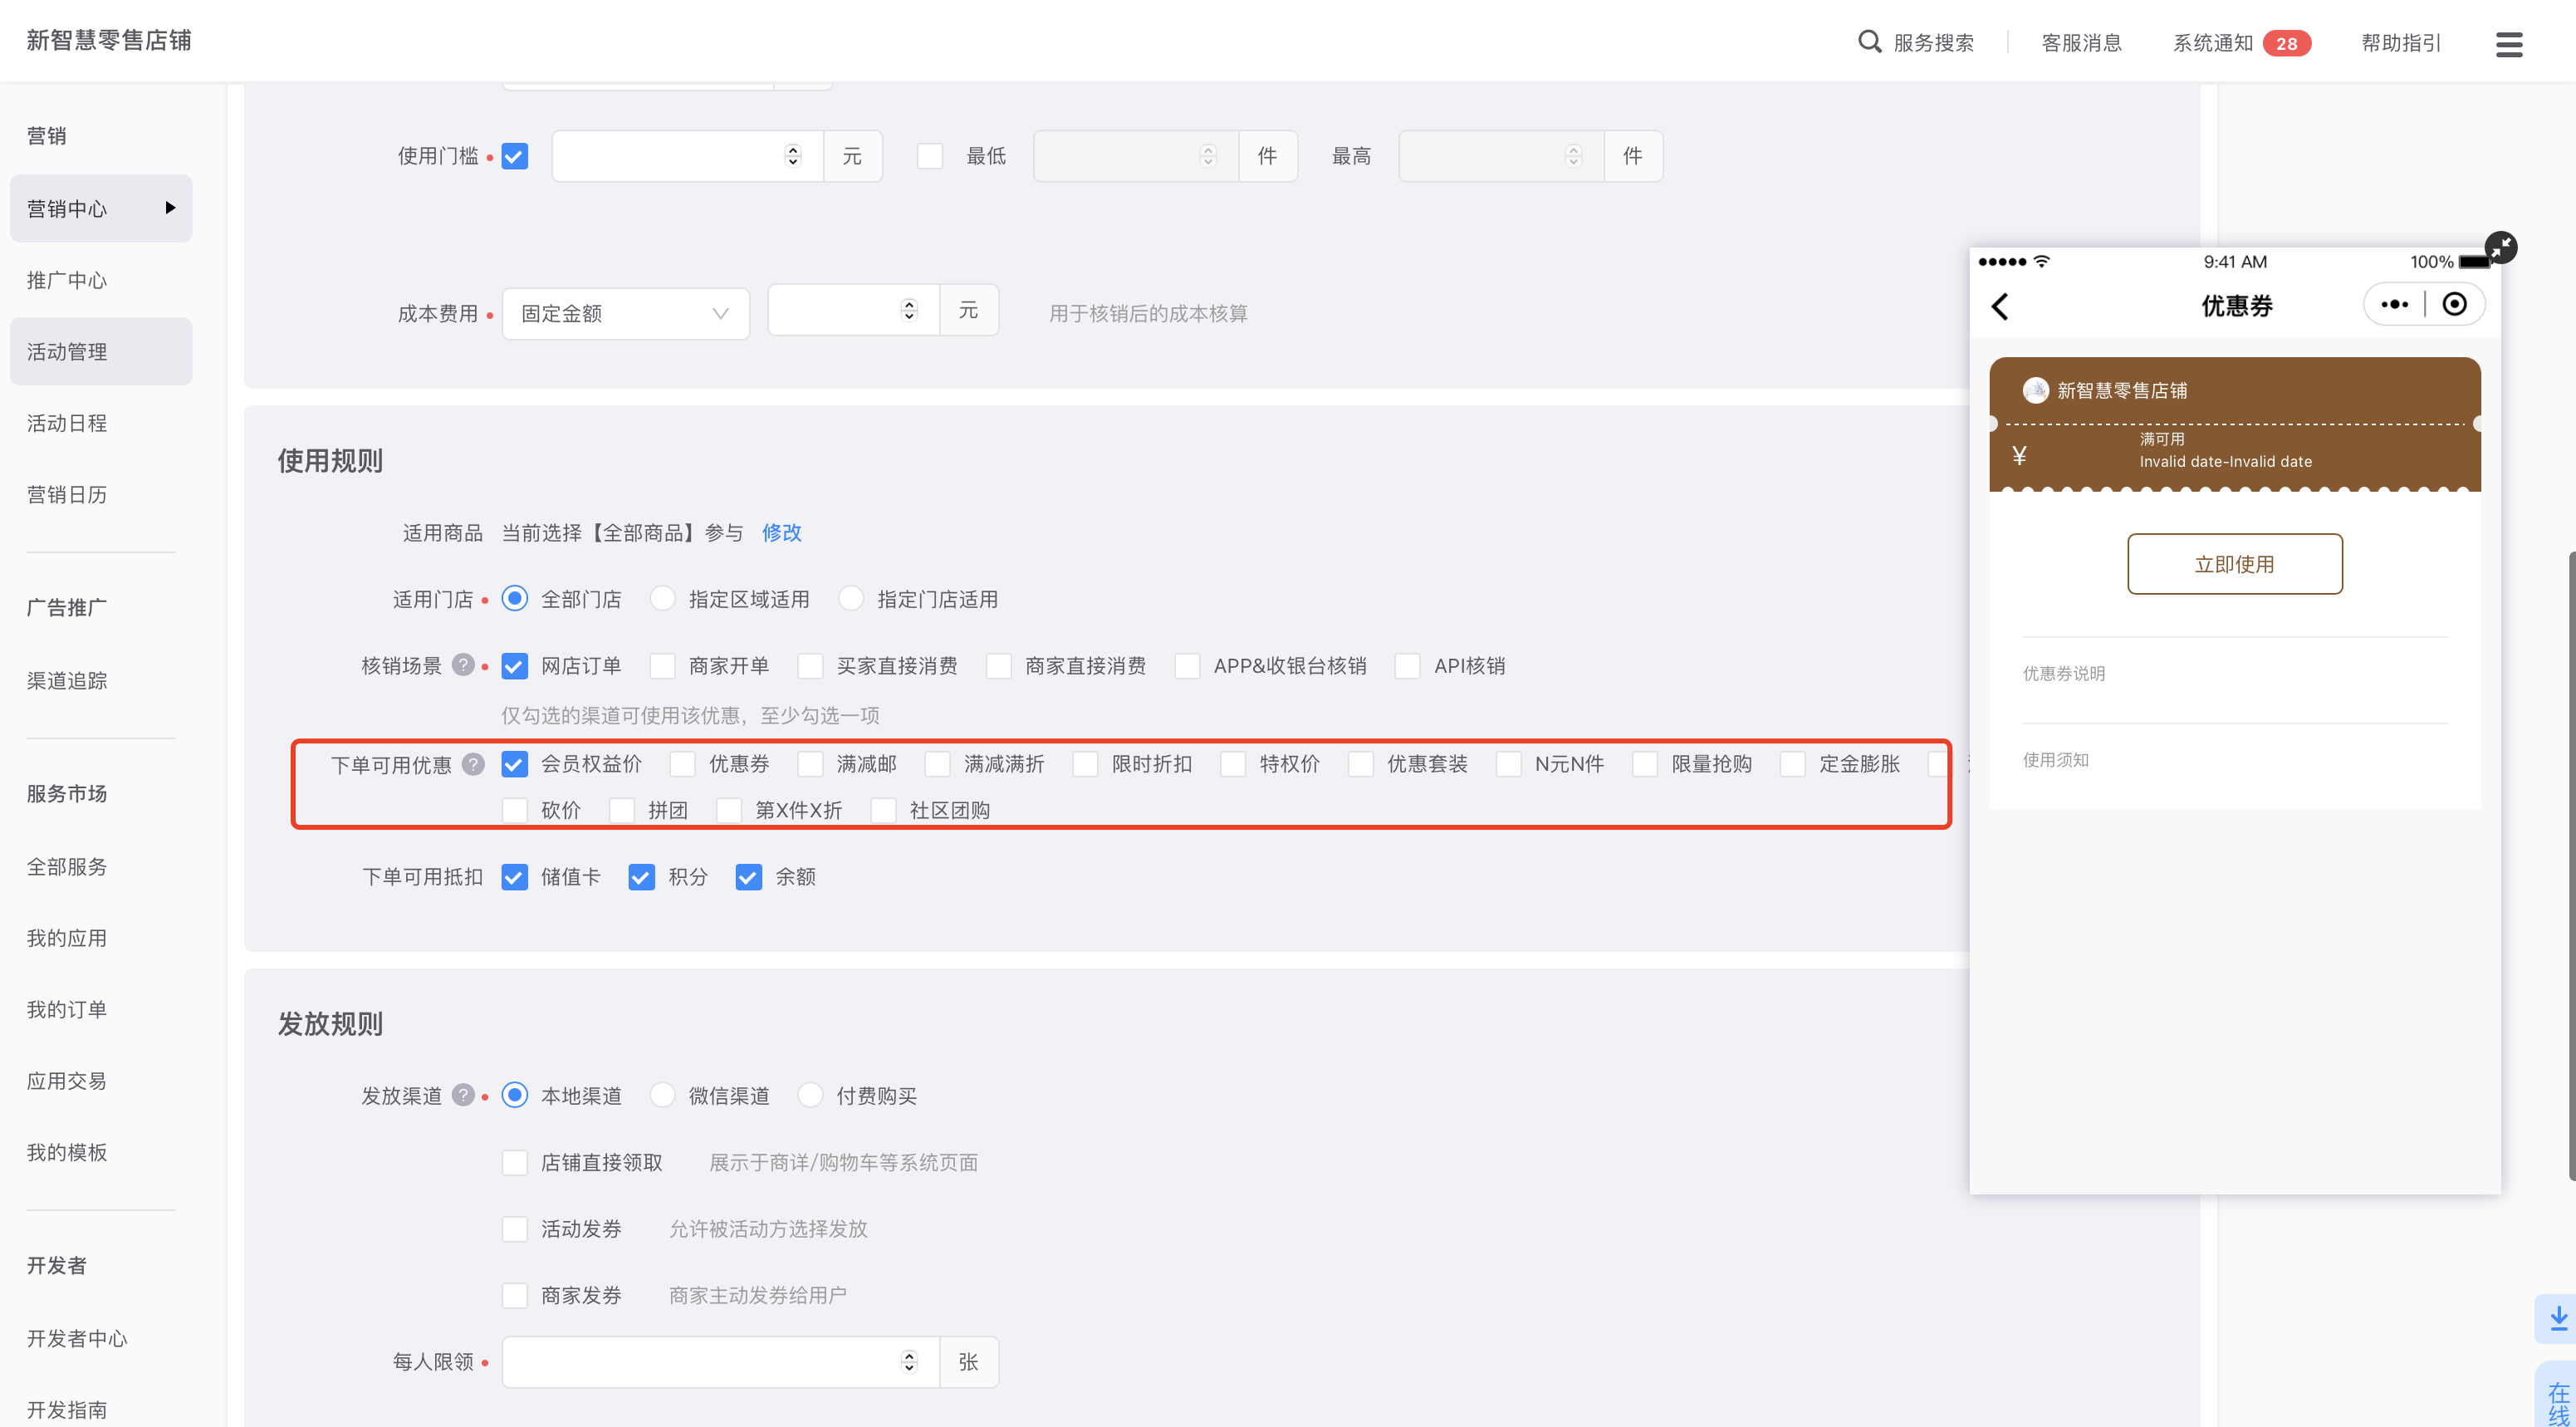Uncheck 会员权益价 checkbox
The width and height of the screenshot is (2576, 1427).
pos(514,764)
